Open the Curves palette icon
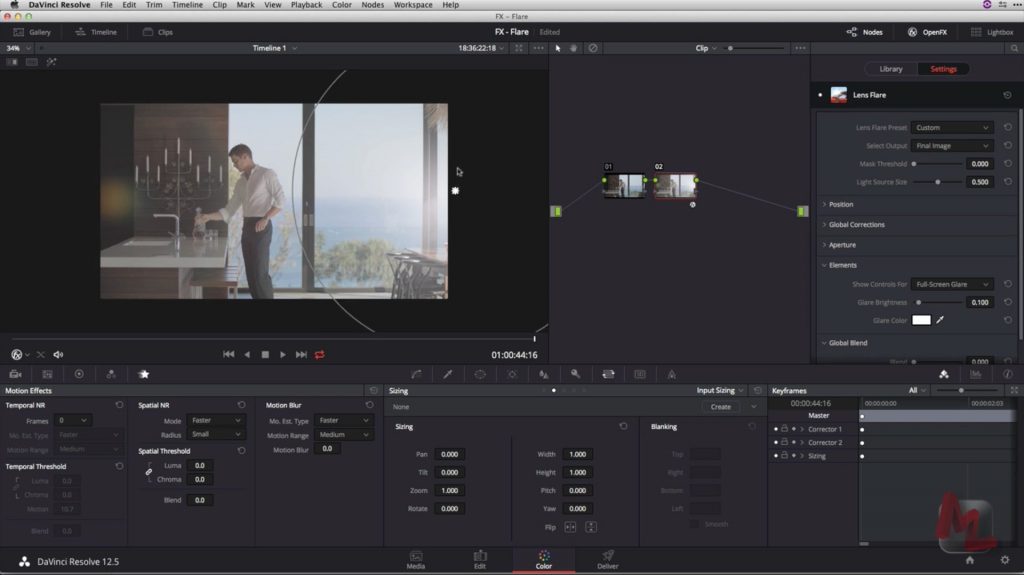Viewport: 1024px width, 575px height. [416, 374]
